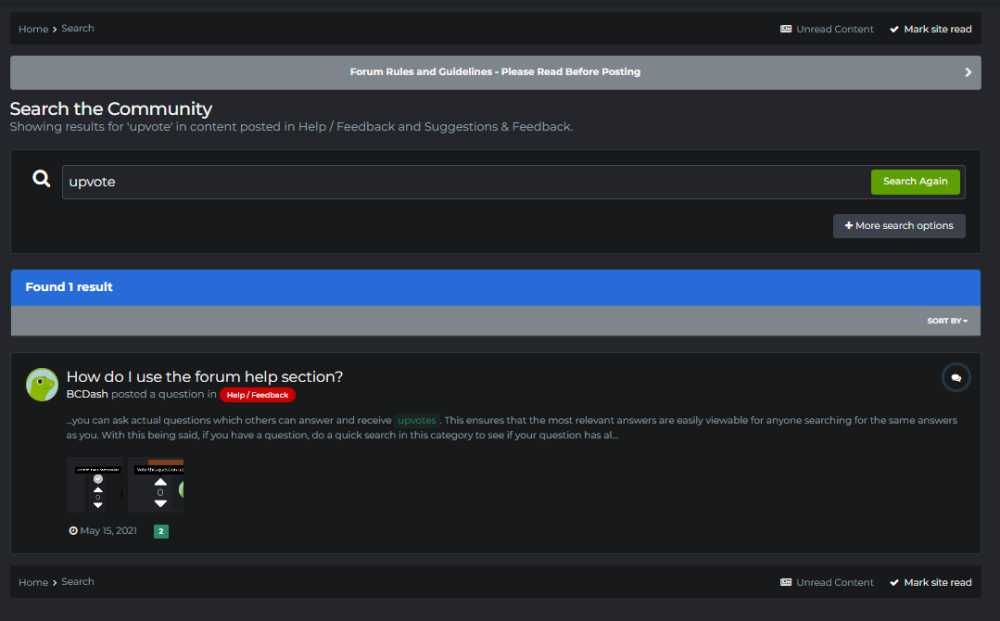Click the comment bubble icon on result

[956, 377]
